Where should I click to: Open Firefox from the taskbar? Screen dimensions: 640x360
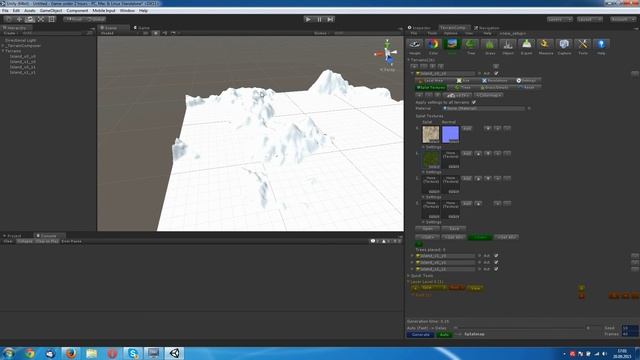pos(71,353)
